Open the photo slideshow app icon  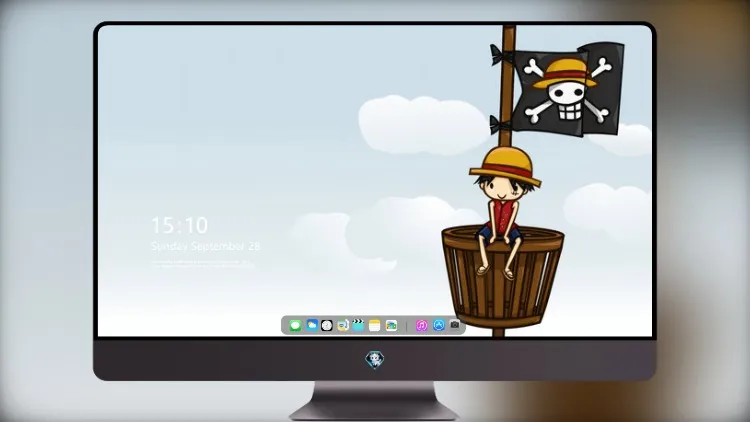391,325
